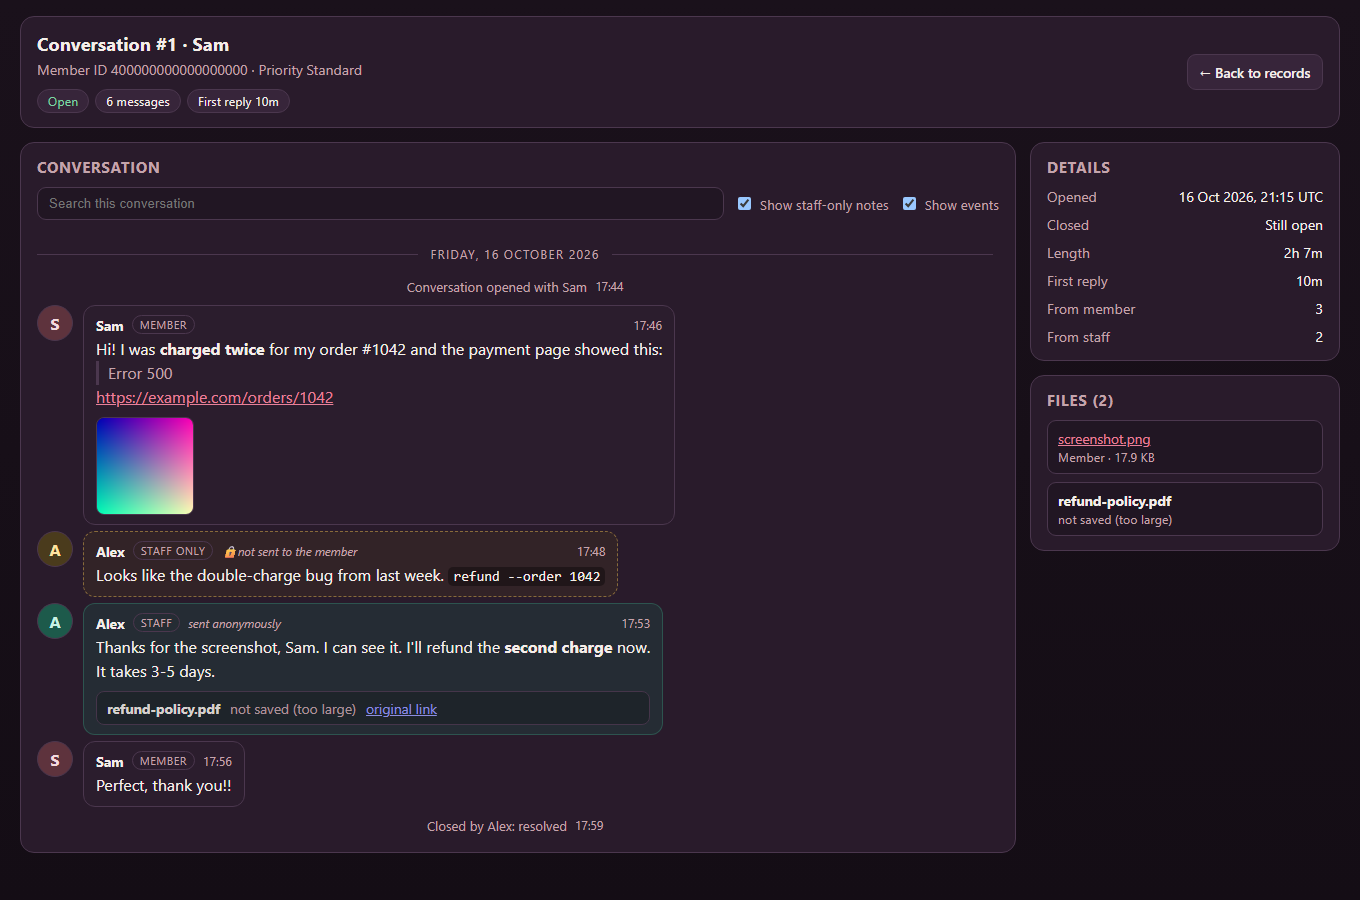Click the Member ID and Priority Standard line
This screenshot has width=1360, height=900.
pyautogui.click(x=200, y=70)
